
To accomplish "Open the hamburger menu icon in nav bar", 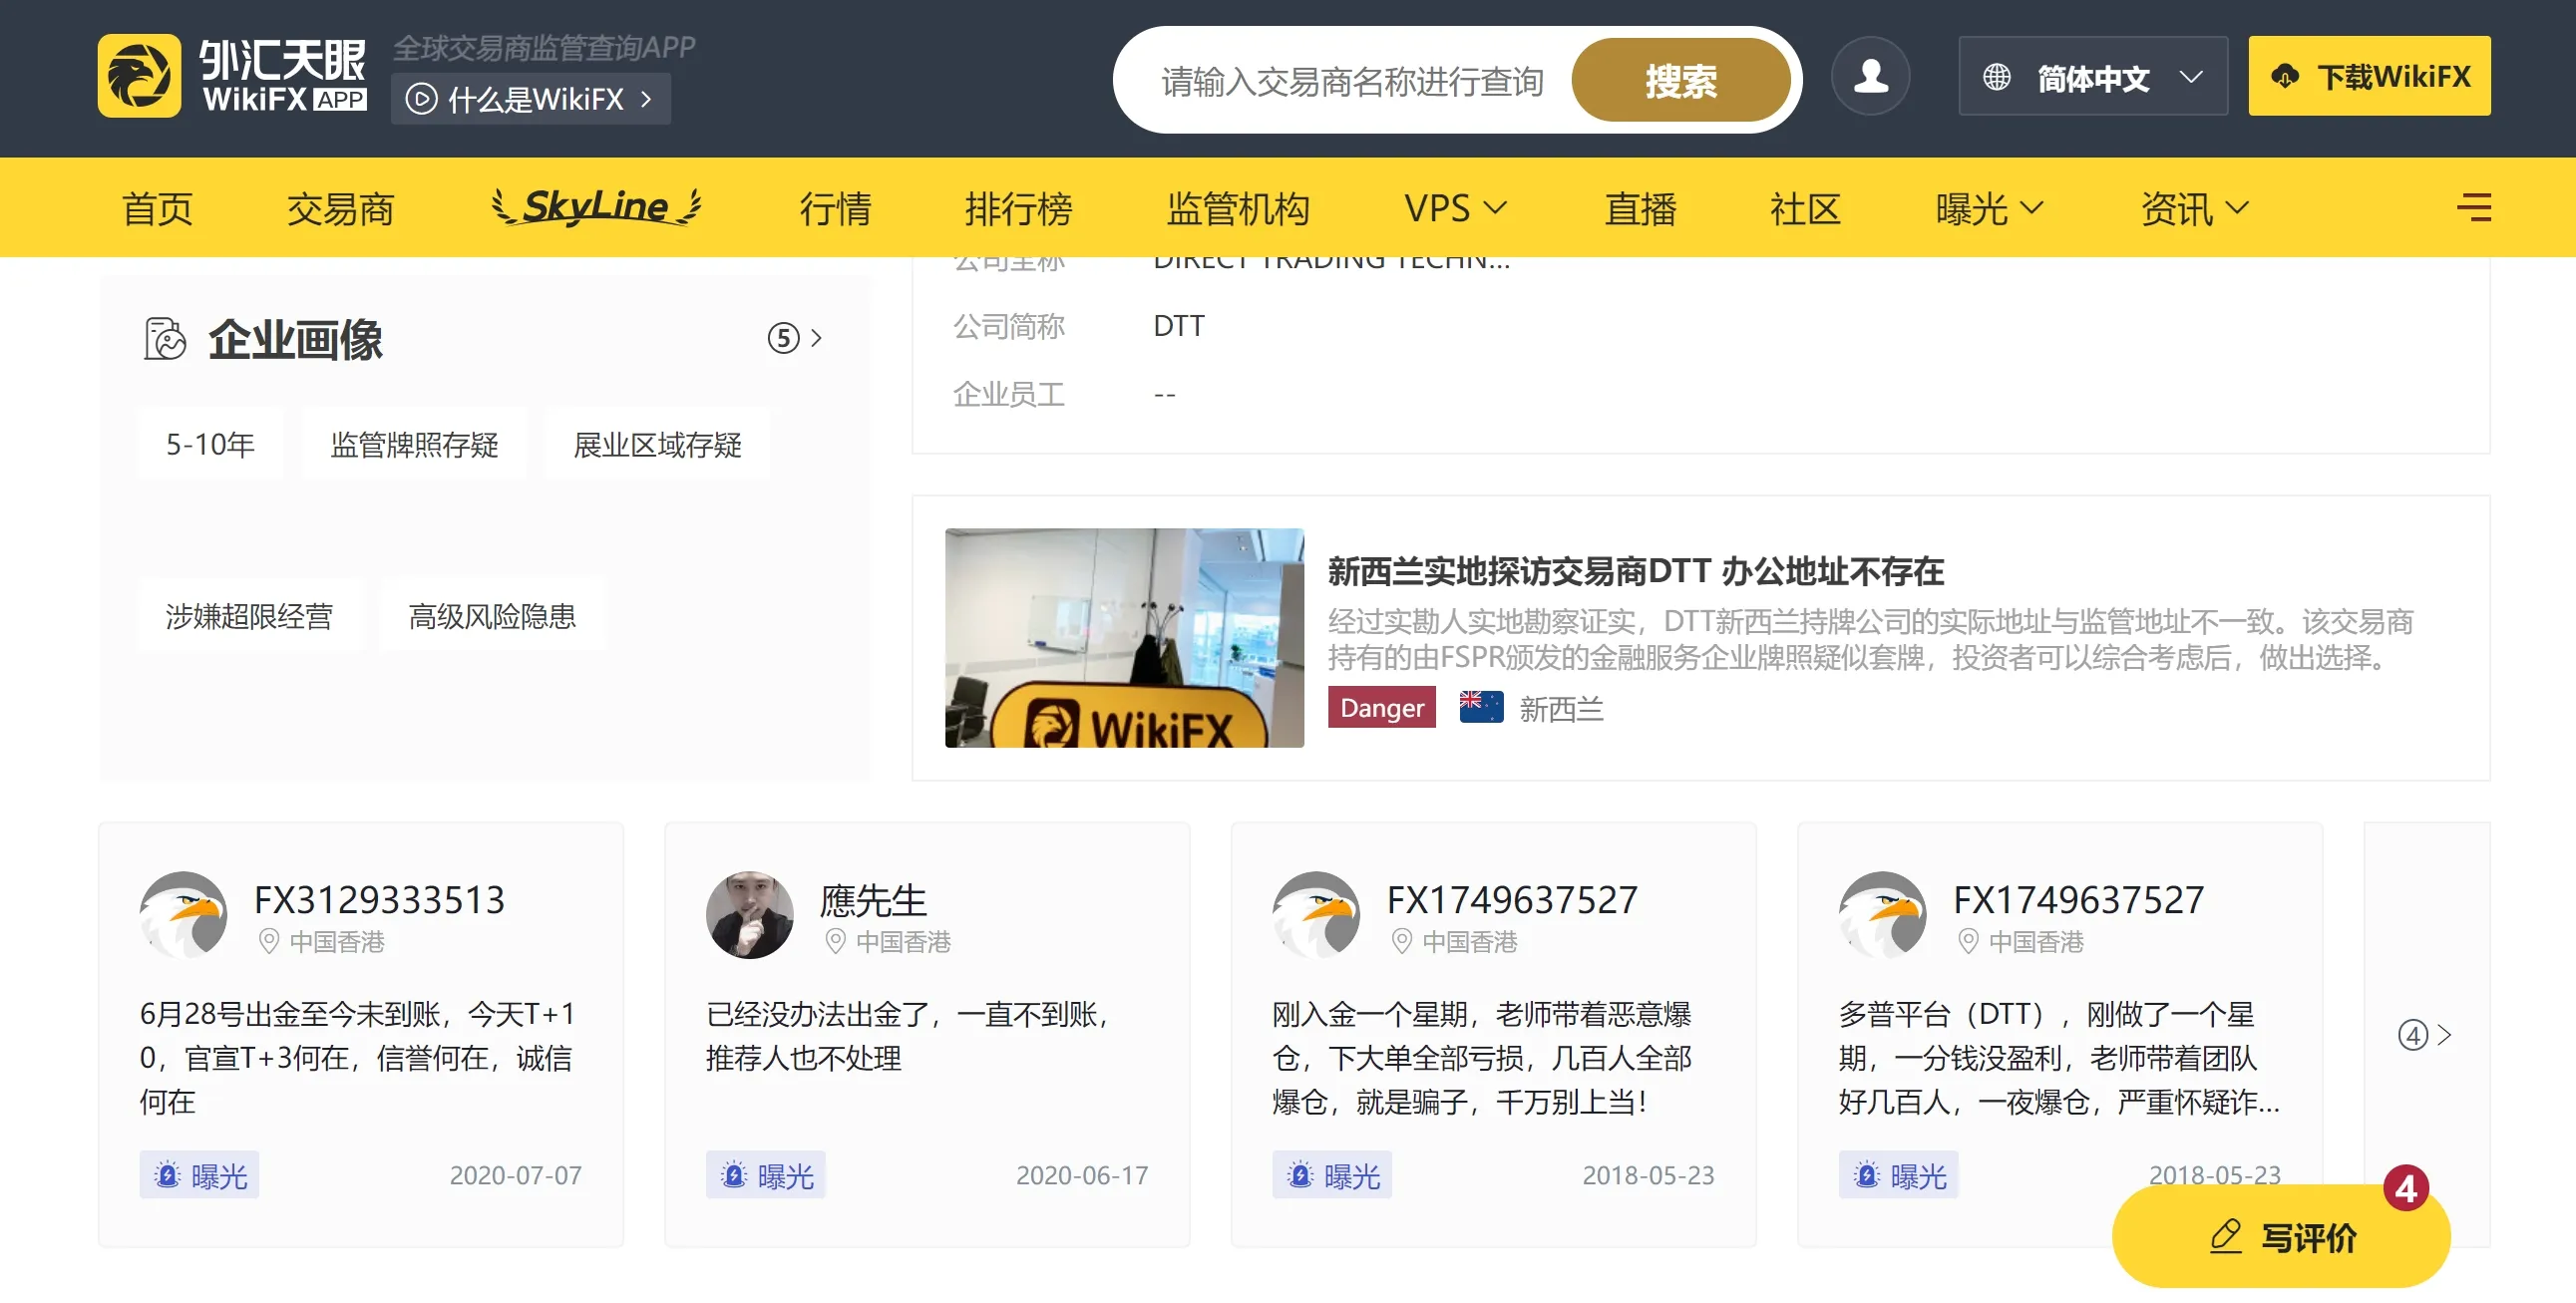I will pos(2474,208).
